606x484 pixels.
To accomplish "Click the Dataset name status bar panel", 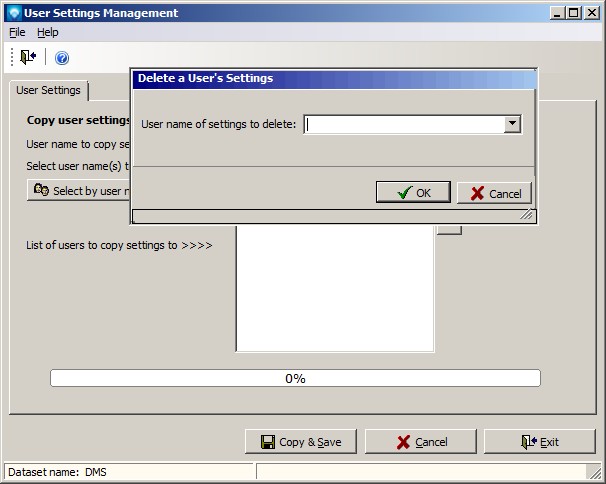I will coord(130,471).
